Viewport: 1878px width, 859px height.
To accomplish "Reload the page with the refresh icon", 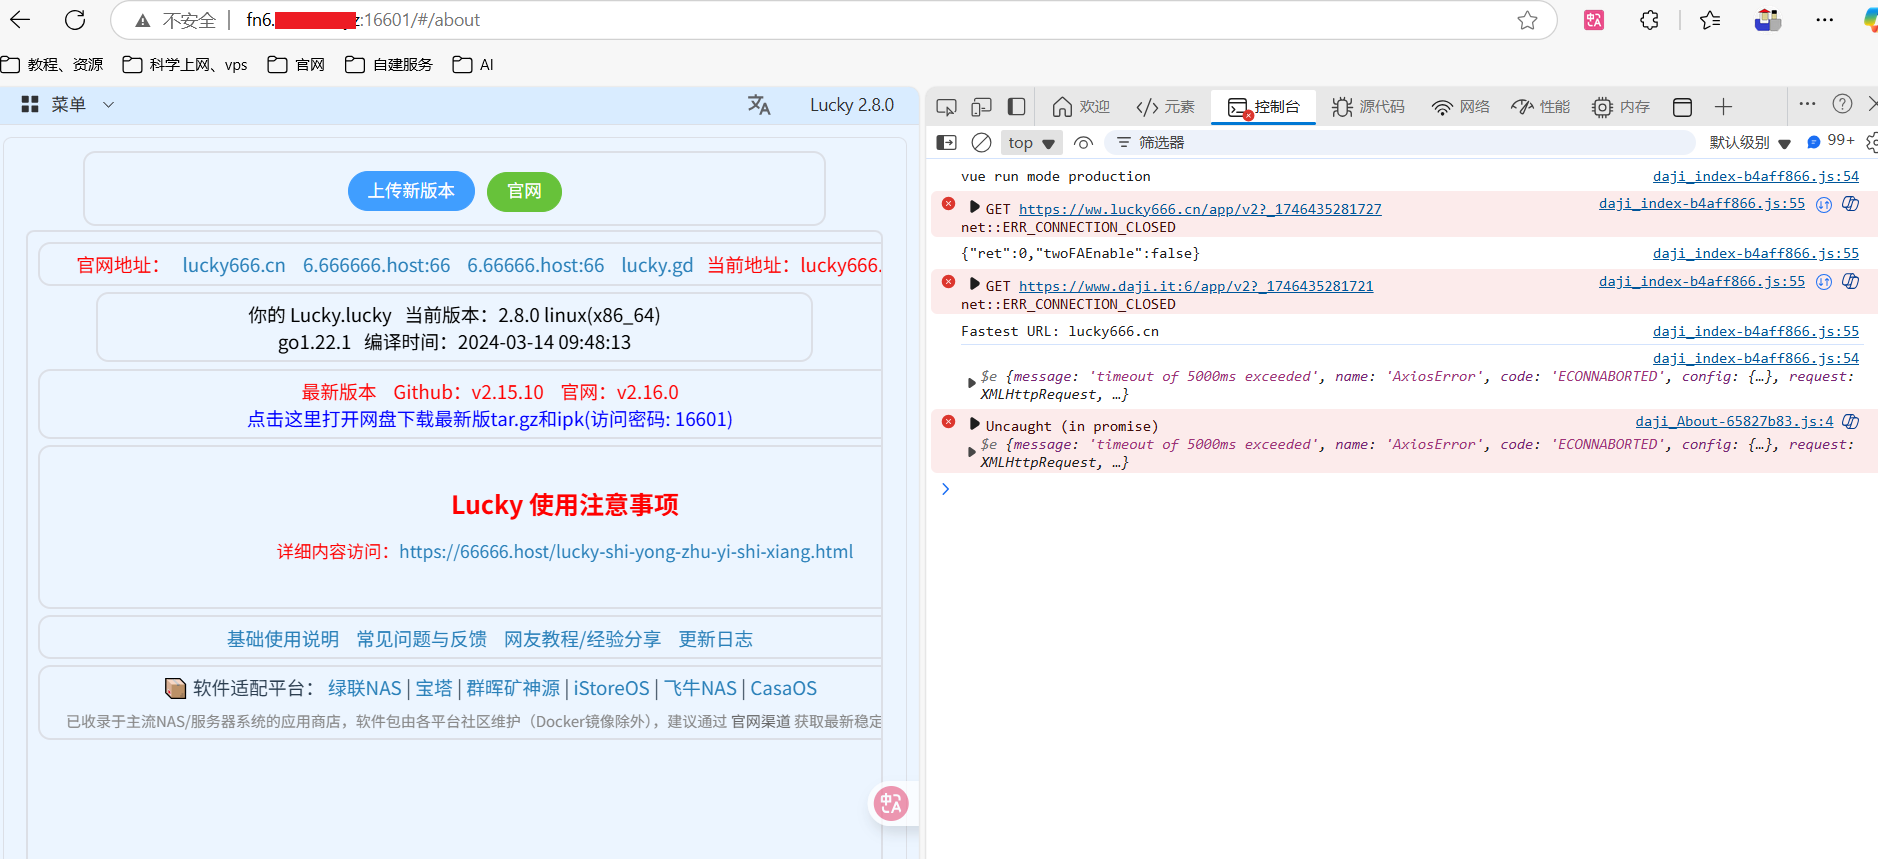I will [75, 19].
